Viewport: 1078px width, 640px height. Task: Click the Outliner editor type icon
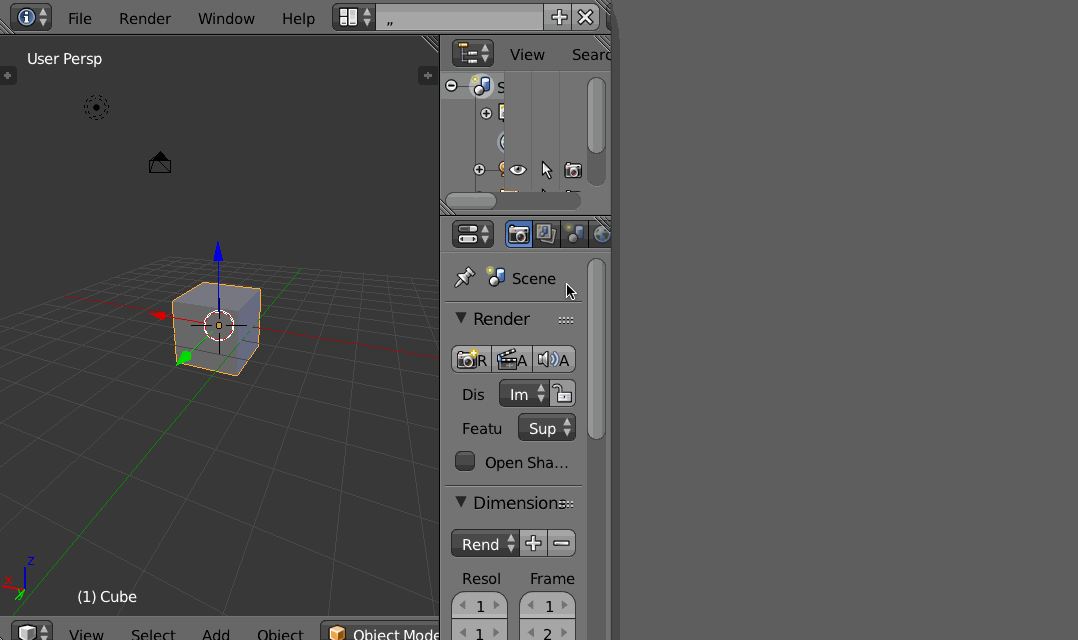pyautogui.click(x=470, y=53)
